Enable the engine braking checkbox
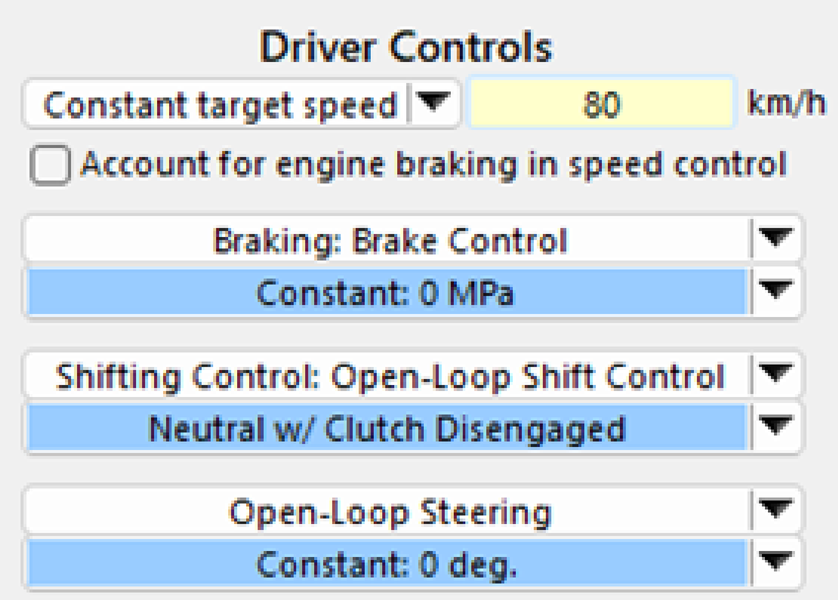 [50, 166]
